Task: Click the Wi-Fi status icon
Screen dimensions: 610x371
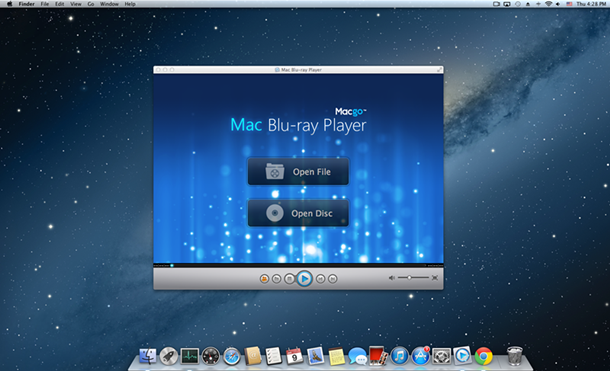Action: point(548,4)
